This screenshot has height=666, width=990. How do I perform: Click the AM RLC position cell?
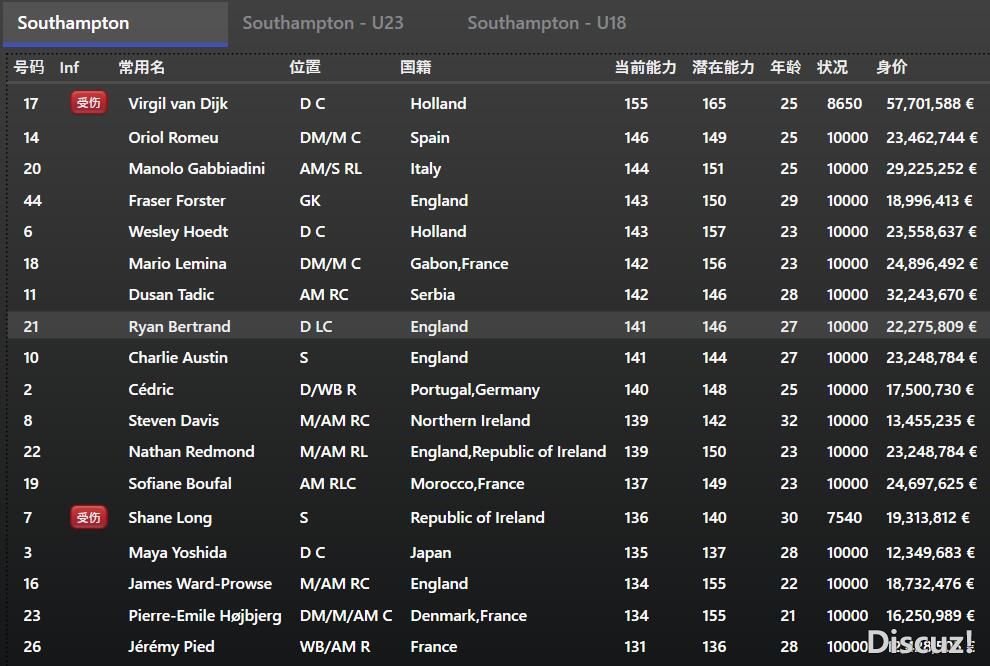(x=328, y=484)
